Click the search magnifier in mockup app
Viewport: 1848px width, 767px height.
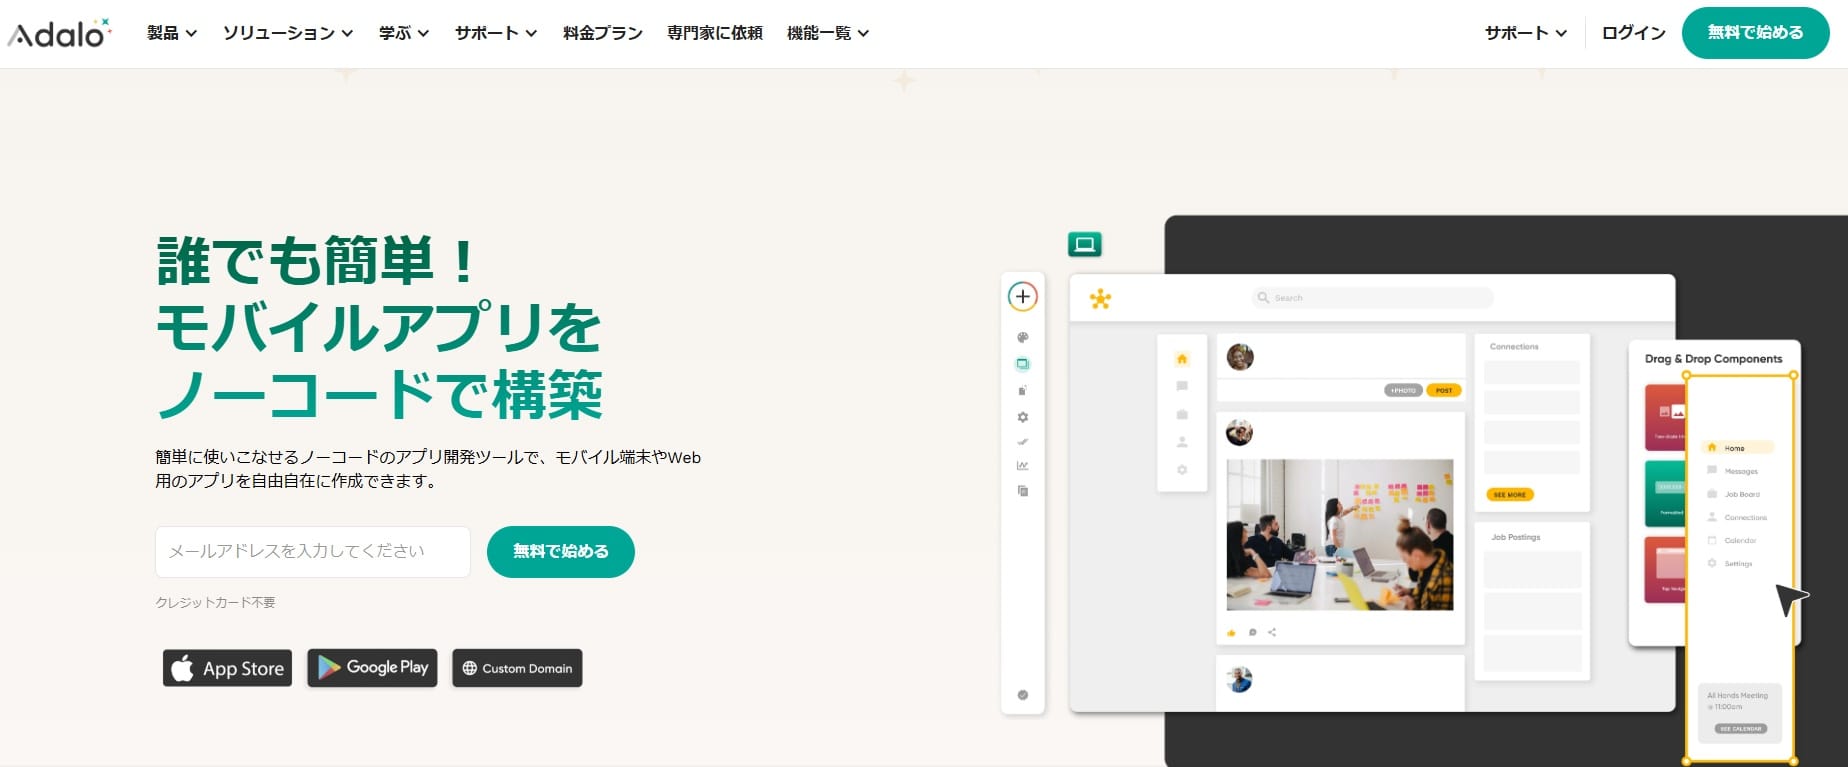tap(1263, 298)
